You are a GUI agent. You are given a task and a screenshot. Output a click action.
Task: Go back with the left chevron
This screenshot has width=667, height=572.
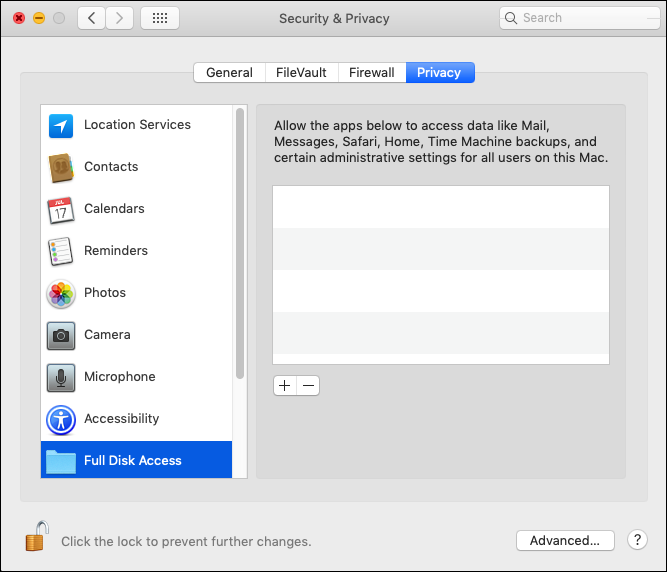[91, 18]
